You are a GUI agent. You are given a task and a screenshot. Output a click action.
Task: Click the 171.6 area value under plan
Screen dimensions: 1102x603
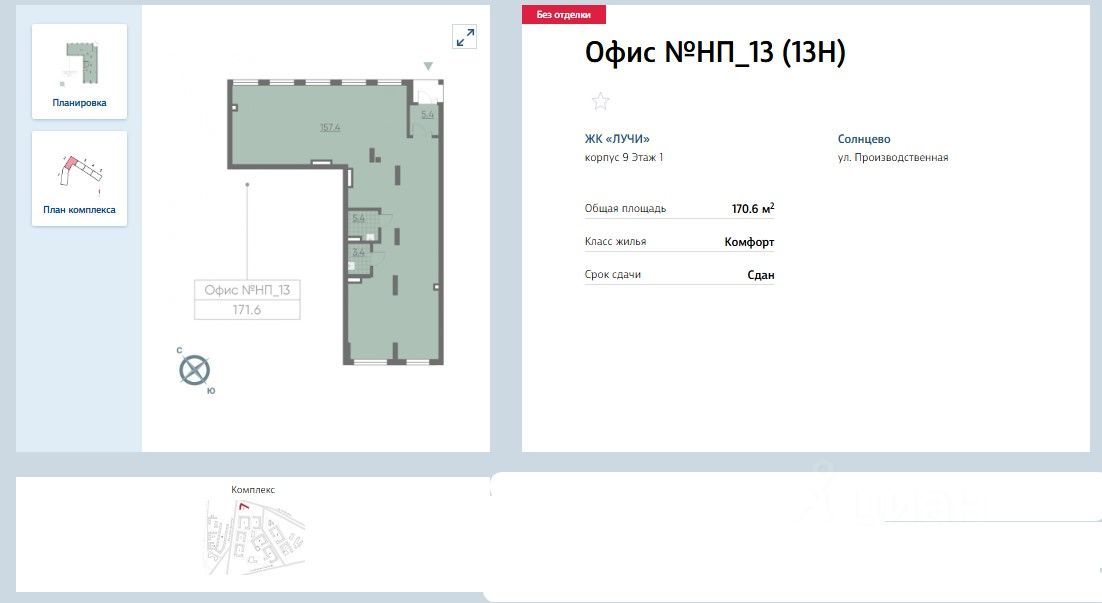[247, 309]
